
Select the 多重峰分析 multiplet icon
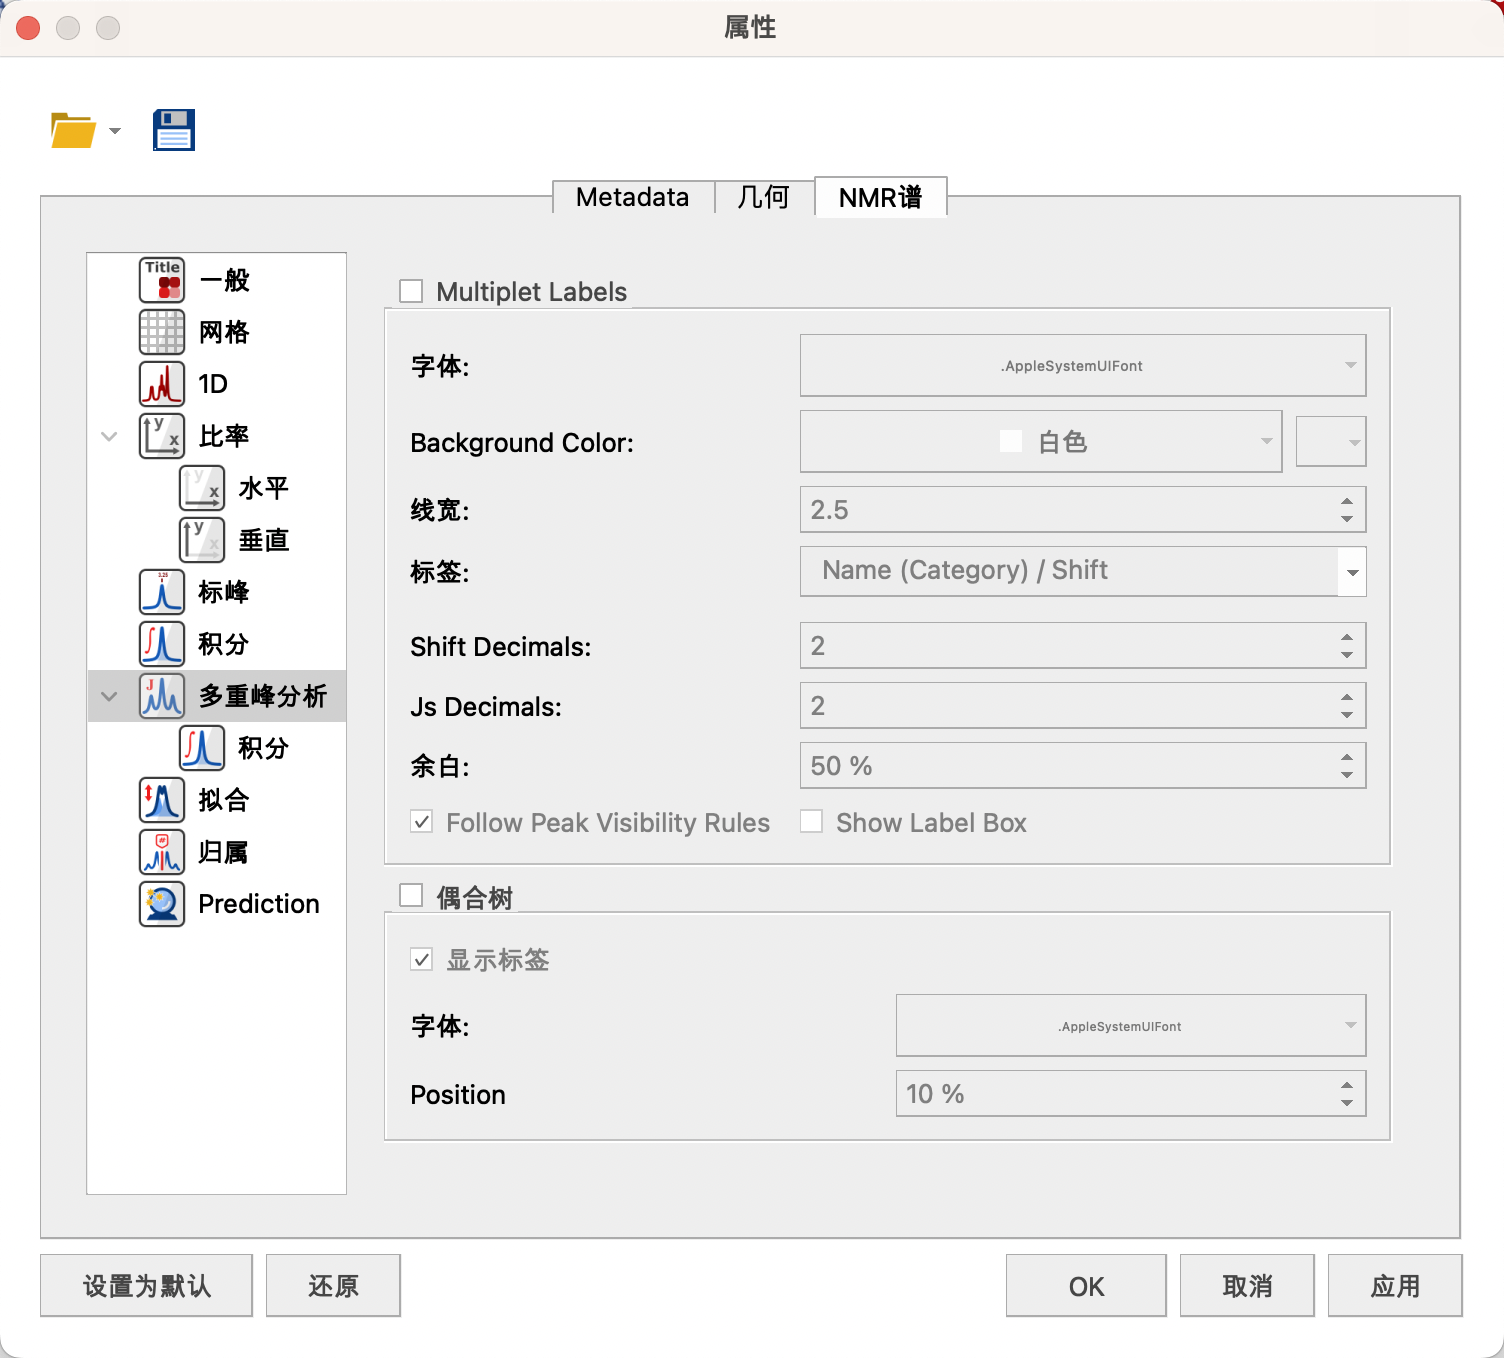pos(162,696)
